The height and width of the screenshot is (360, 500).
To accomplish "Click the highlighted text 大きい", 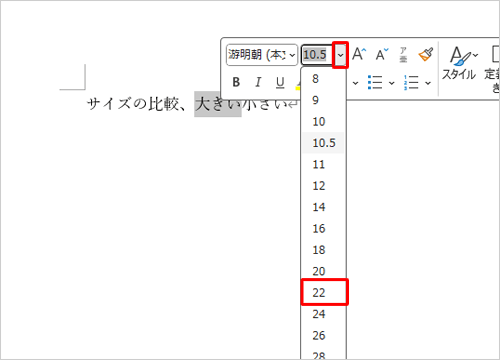I will click(218, 104).
